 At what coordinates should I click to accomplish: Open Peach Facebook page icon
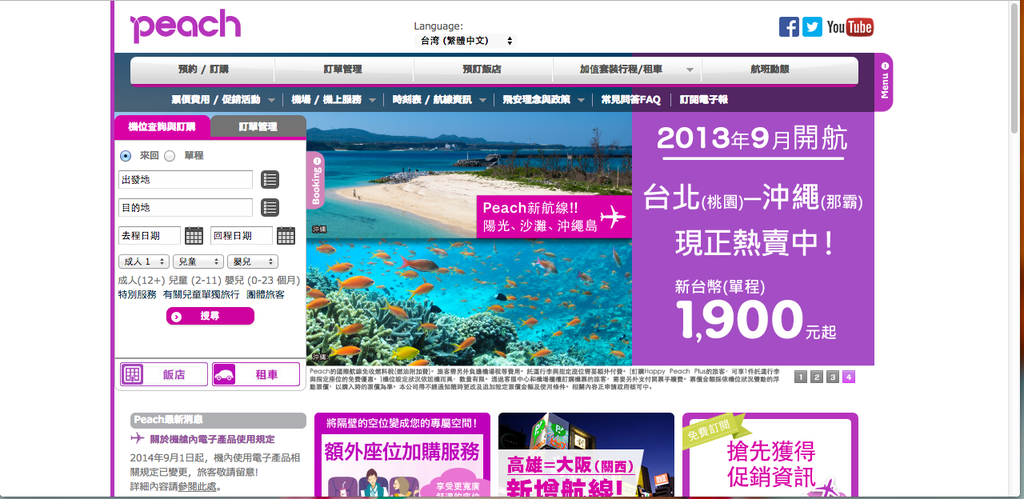(789, 27)
